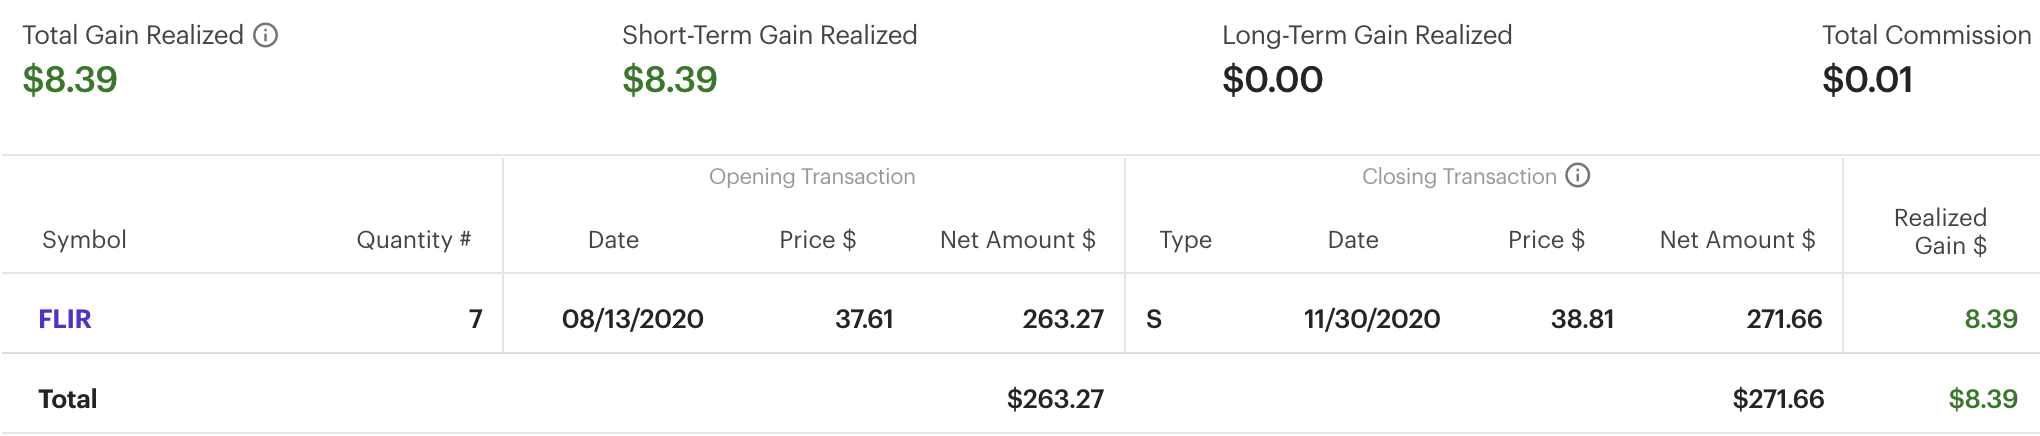Viewport: 2040px width, 436px height.
Task: Click the Long-Term Gain Realized $0.00 value
Action: coord(1272,80)
